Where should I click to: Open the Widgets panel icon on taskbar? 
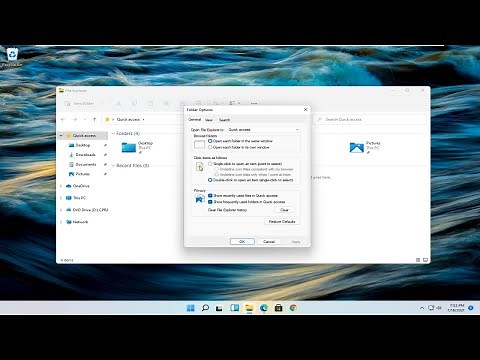(234, 308)
